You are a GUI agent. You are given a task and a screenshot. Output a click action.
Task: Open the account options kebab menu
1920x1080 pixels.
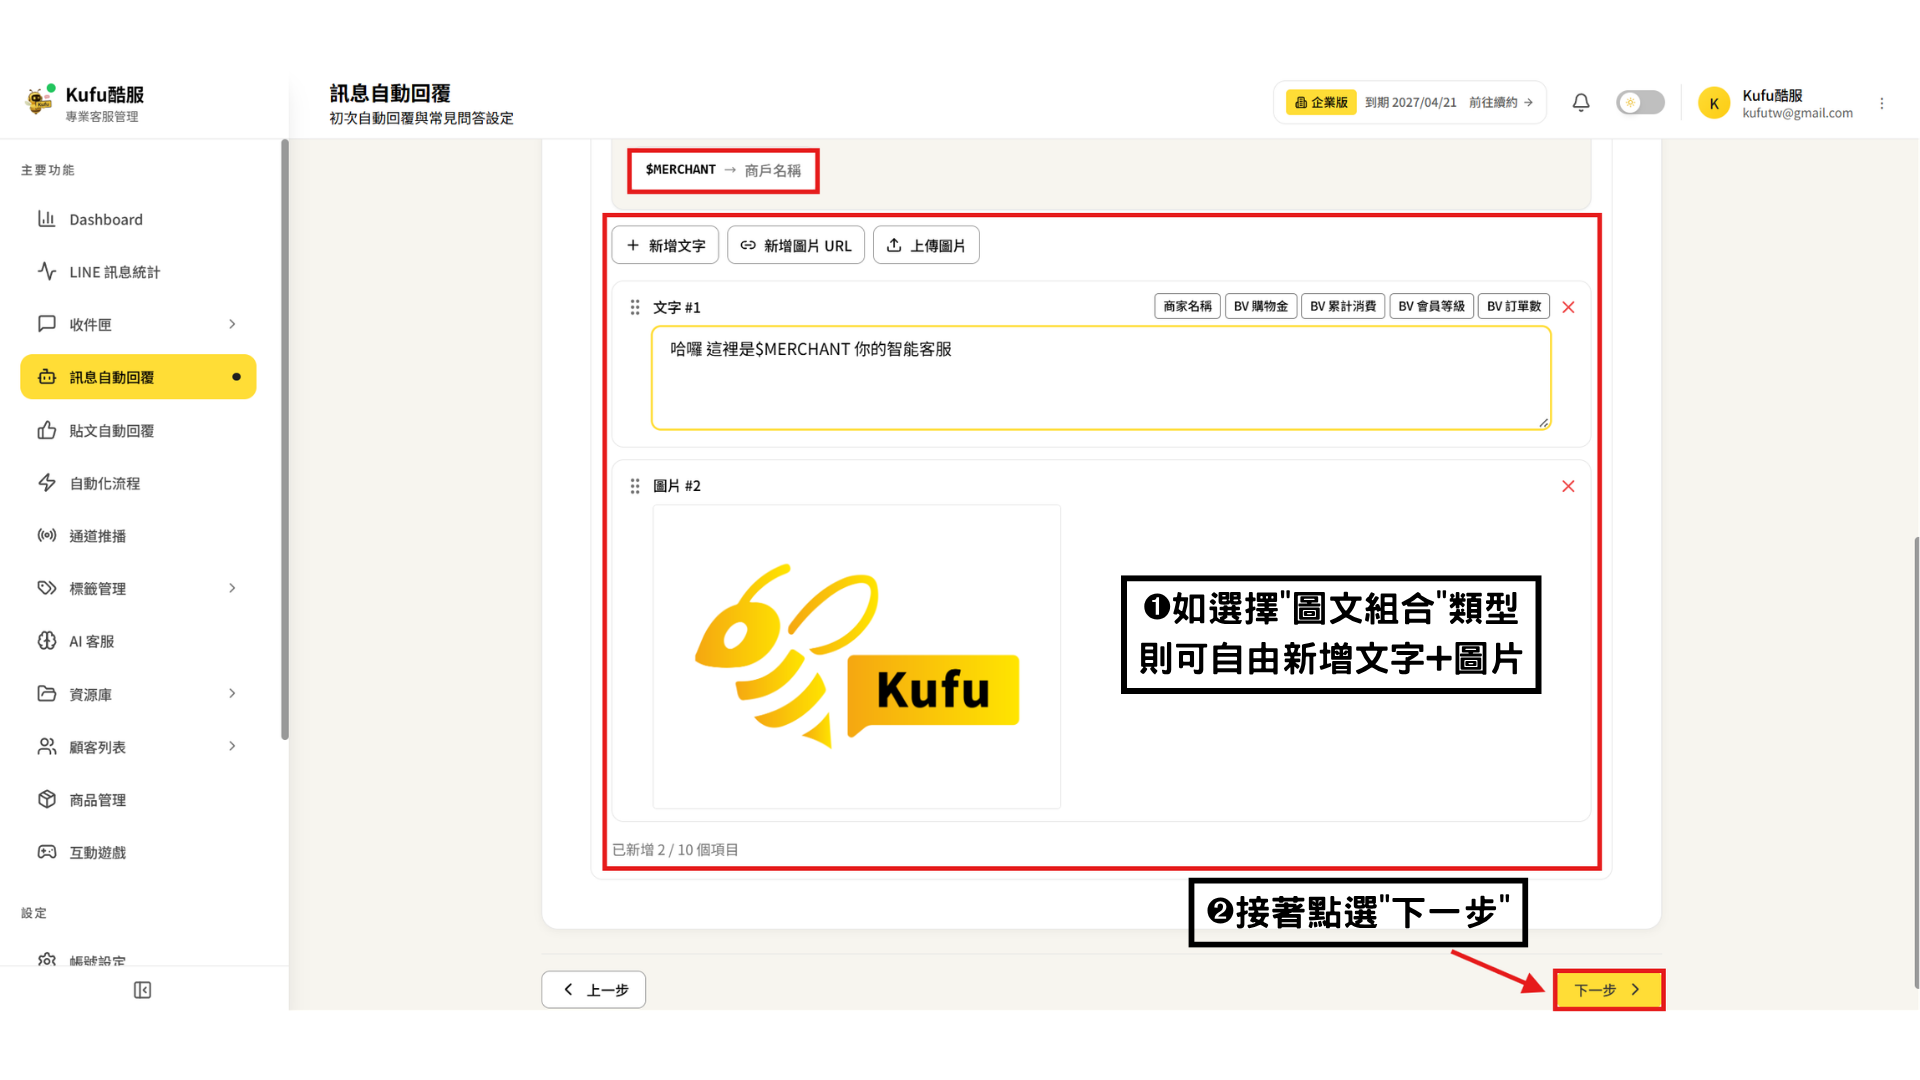point(1882,103)
